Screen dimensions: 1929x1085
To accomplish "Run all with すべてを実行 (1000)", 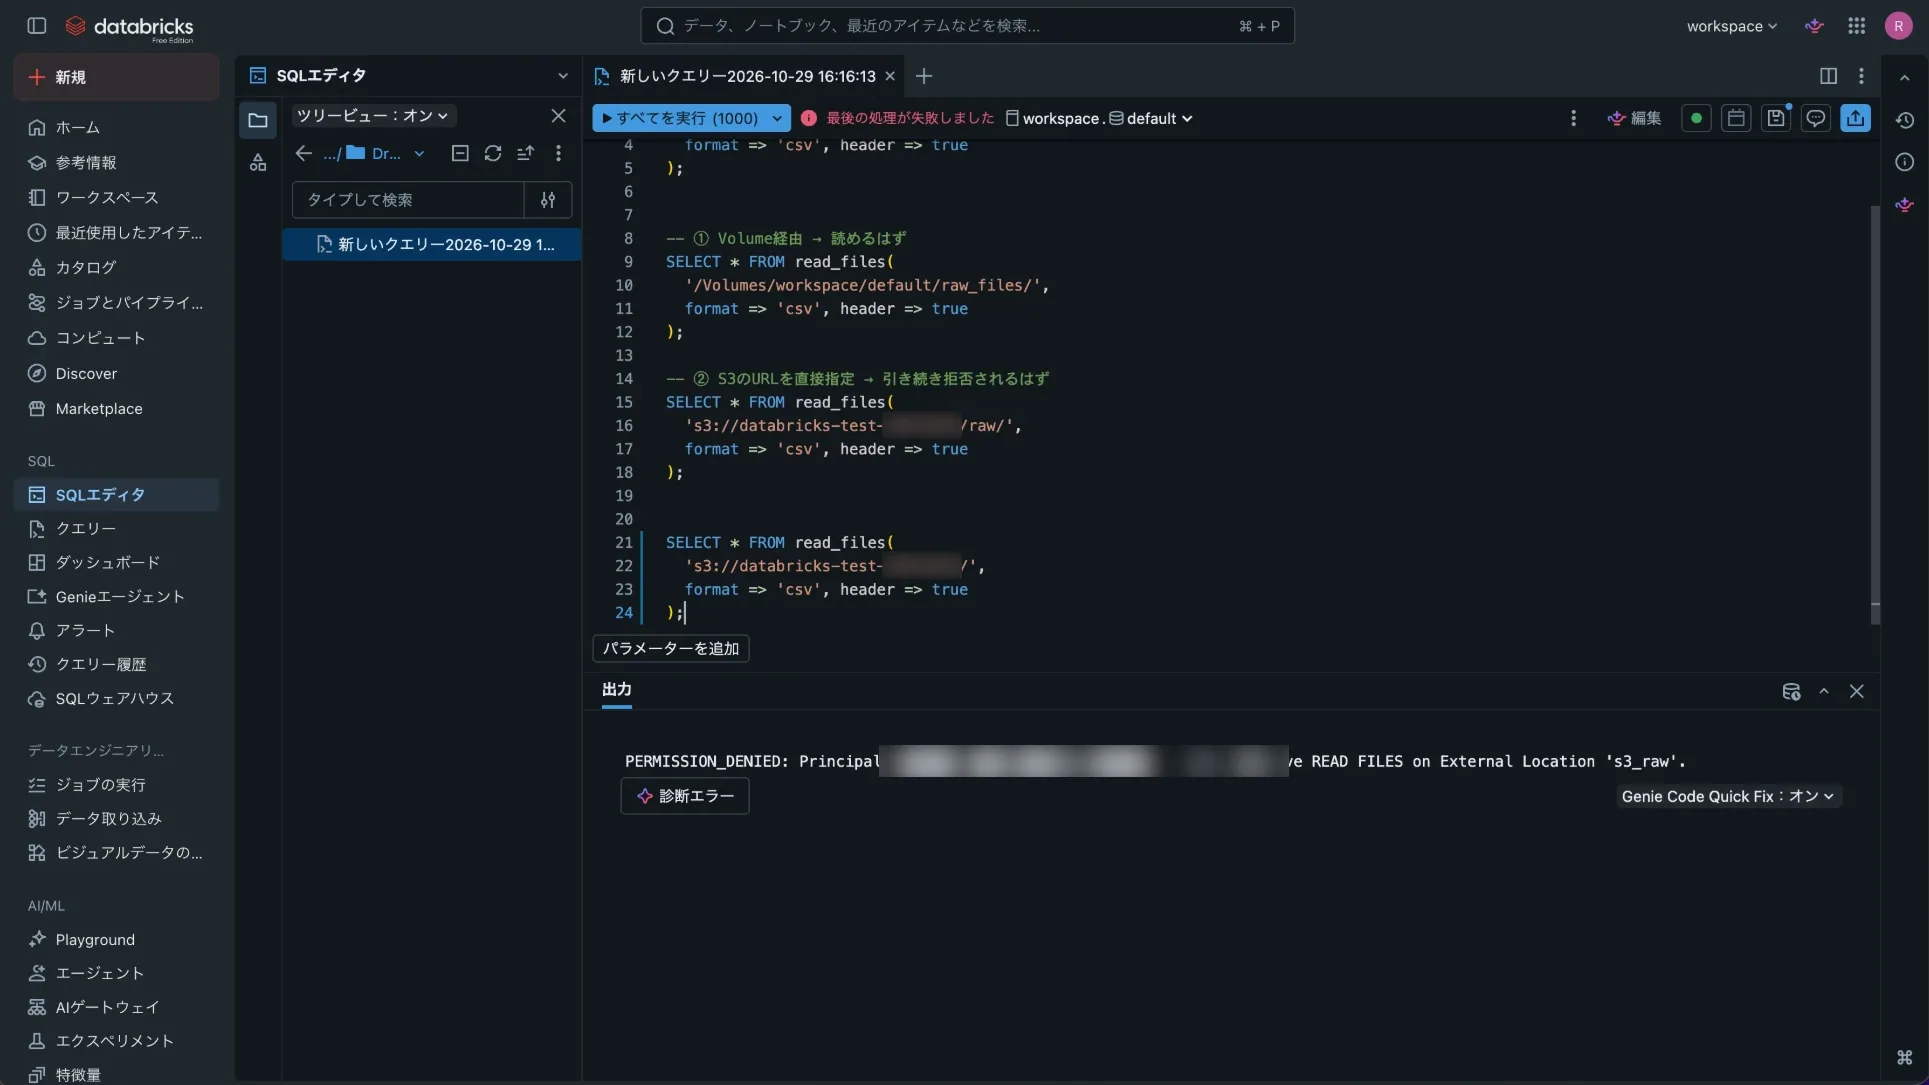I will click(x=680, y=118).
